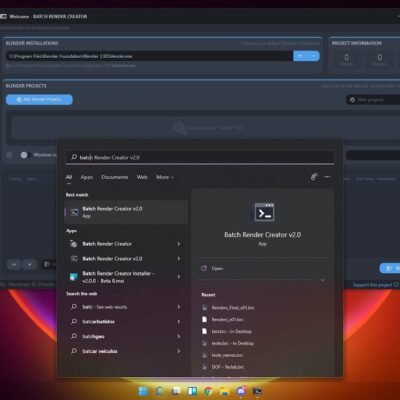Viewport: 400px width, 400px height.
Task: Open the three-dots menu in search panel
Action: (327, 177)
